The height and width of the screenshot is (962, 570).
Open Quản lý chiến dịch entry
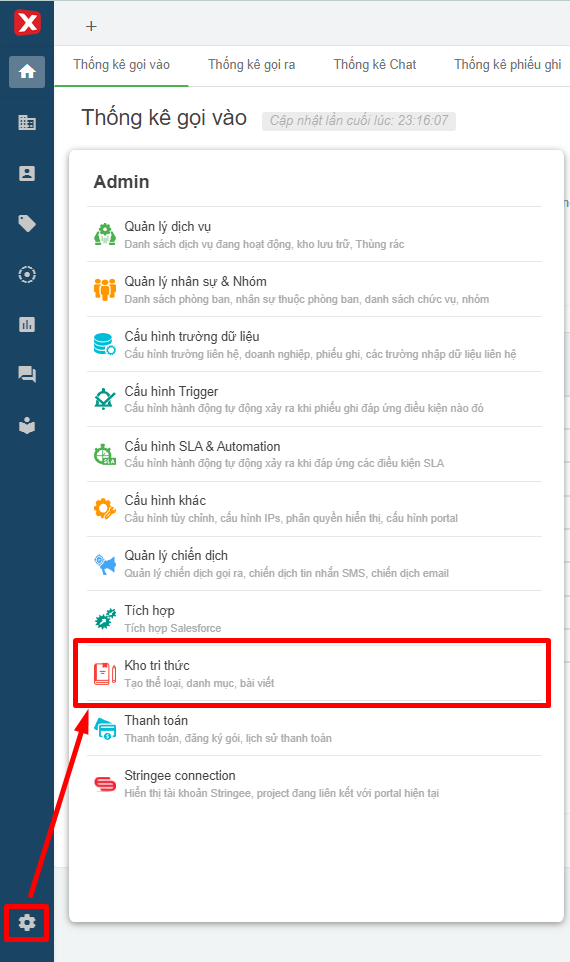coord(314,564)
